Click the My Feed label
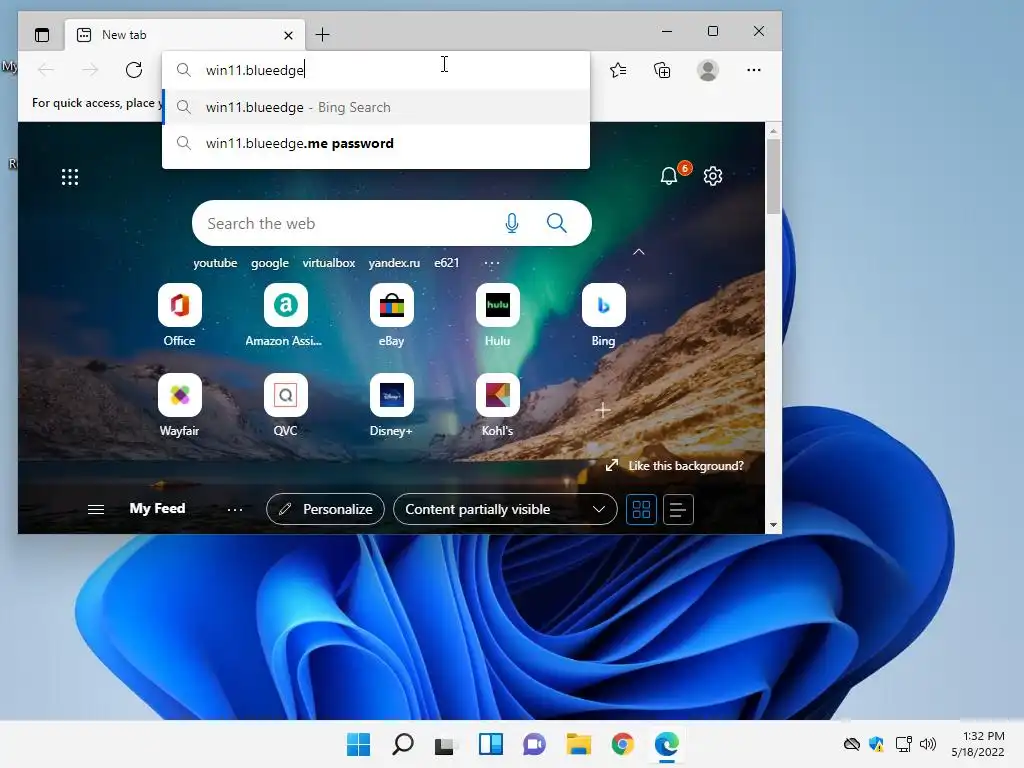This screenshot has width=1024, height=768. click(x=157, y=509)
